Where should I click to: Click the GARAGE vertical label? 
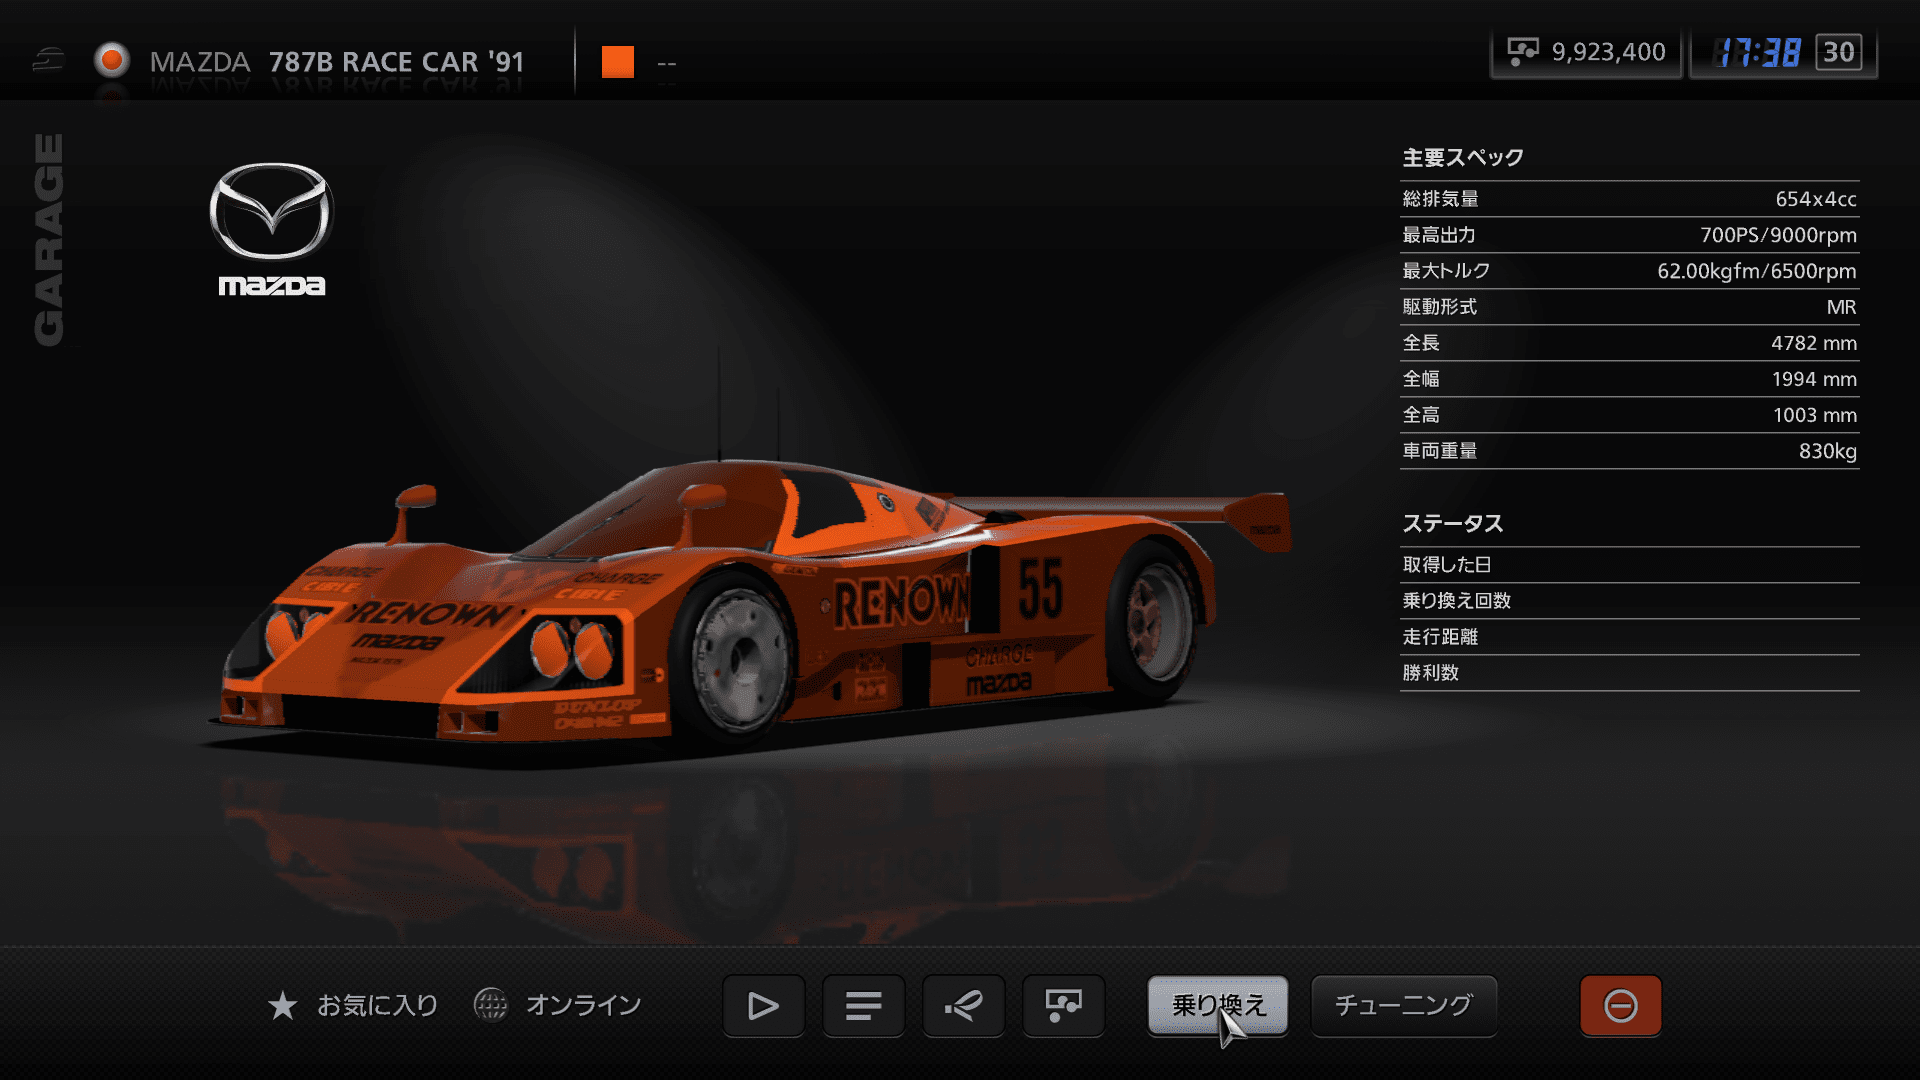click(49, 240)
